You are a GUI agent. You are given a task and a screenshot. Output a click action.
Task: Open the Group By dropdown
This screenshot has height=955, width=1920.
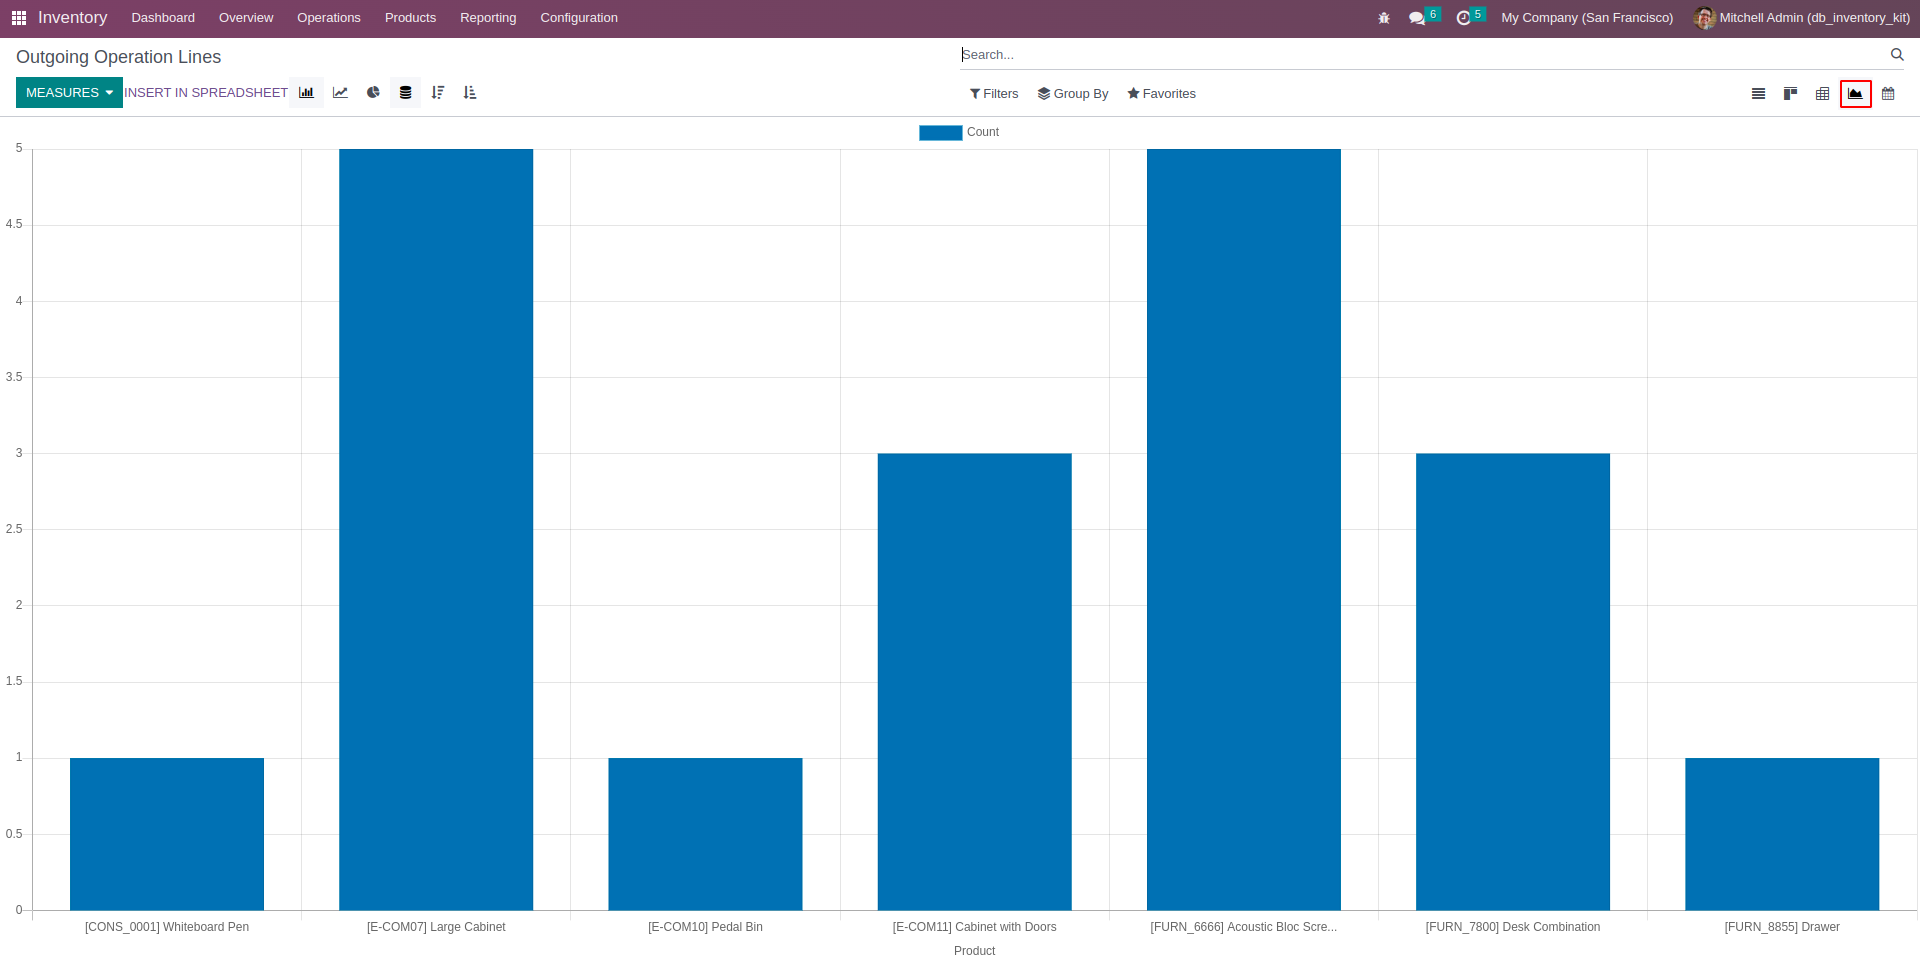point(1073,94)
